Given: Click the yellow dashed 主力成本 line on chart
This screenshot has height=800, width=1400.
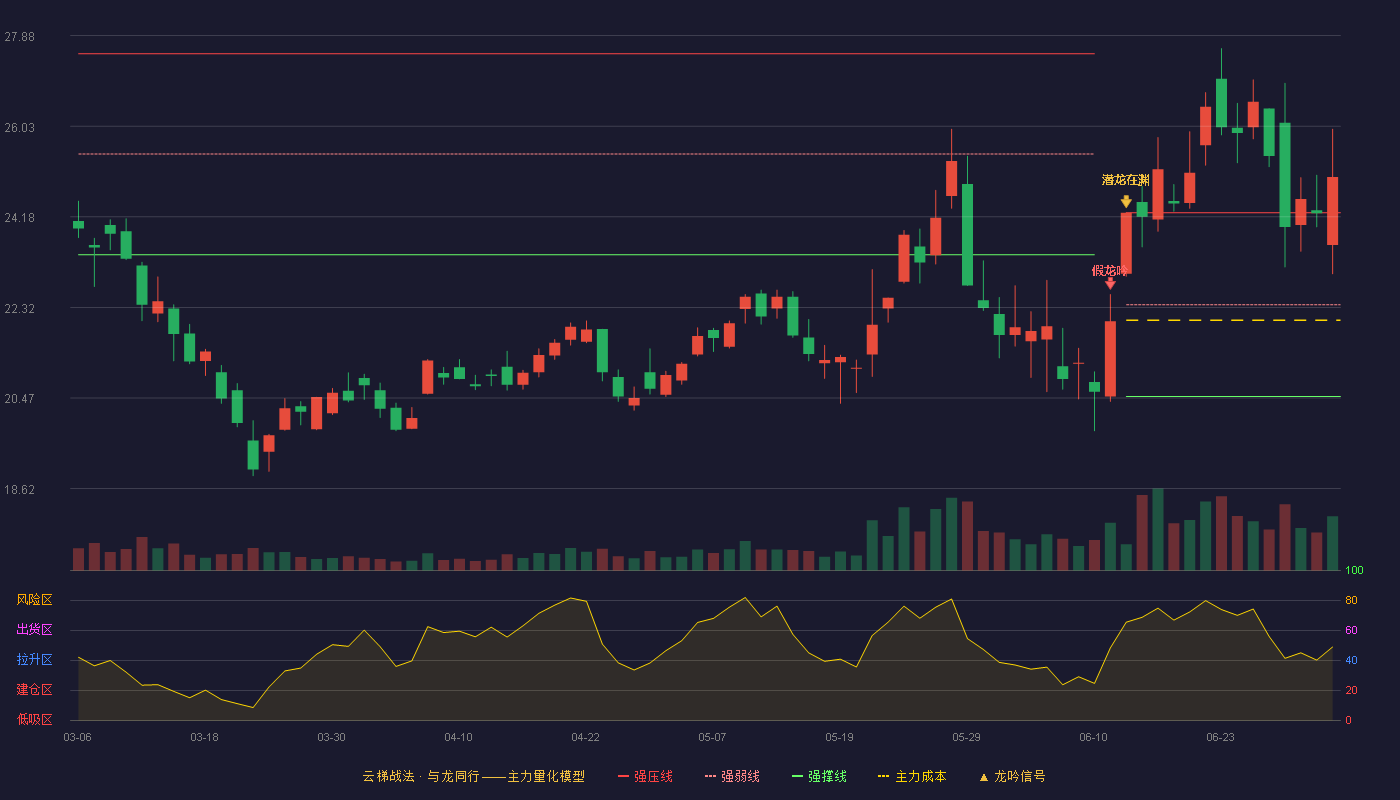Looking at the screenshot, I should coord(1233,320).
